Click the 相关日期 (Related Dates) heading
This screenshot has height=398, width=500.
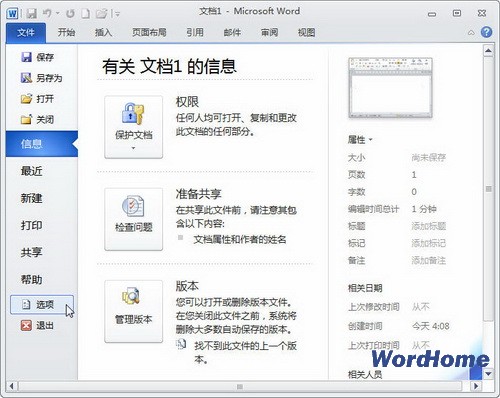click(x=365, y=288)
